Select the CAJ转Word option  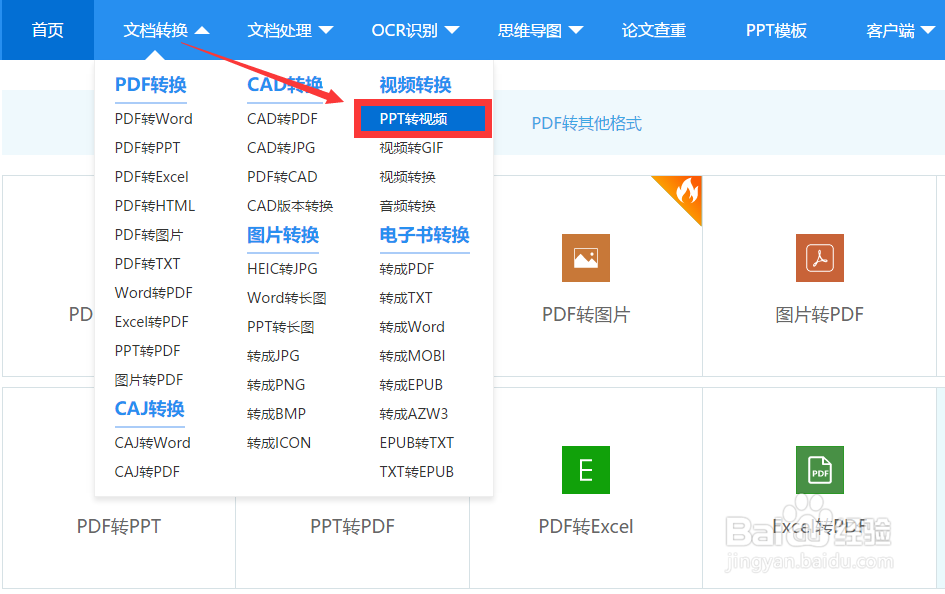tap(152, 442)
